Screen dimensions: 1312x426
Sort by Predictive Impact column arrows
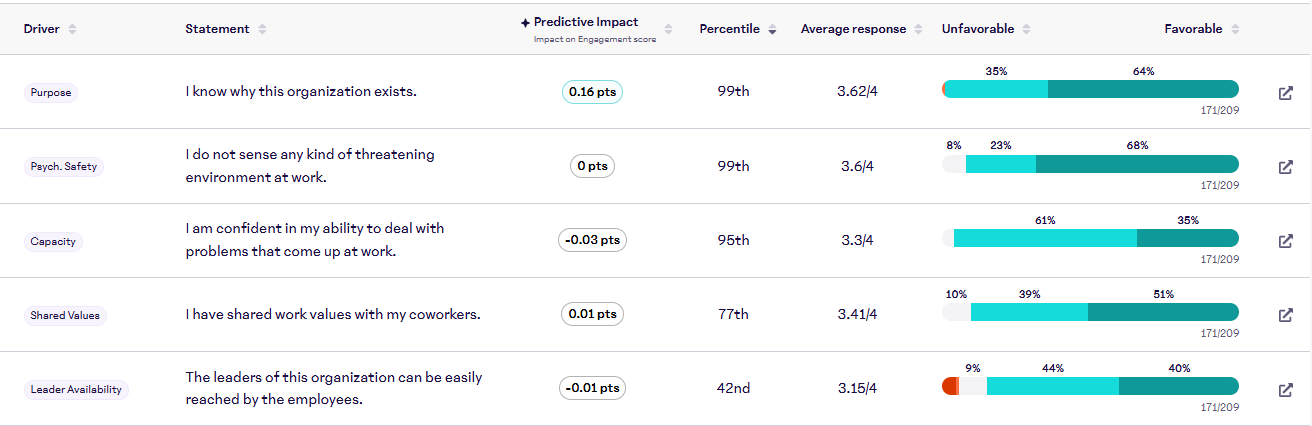pos(668,30)
